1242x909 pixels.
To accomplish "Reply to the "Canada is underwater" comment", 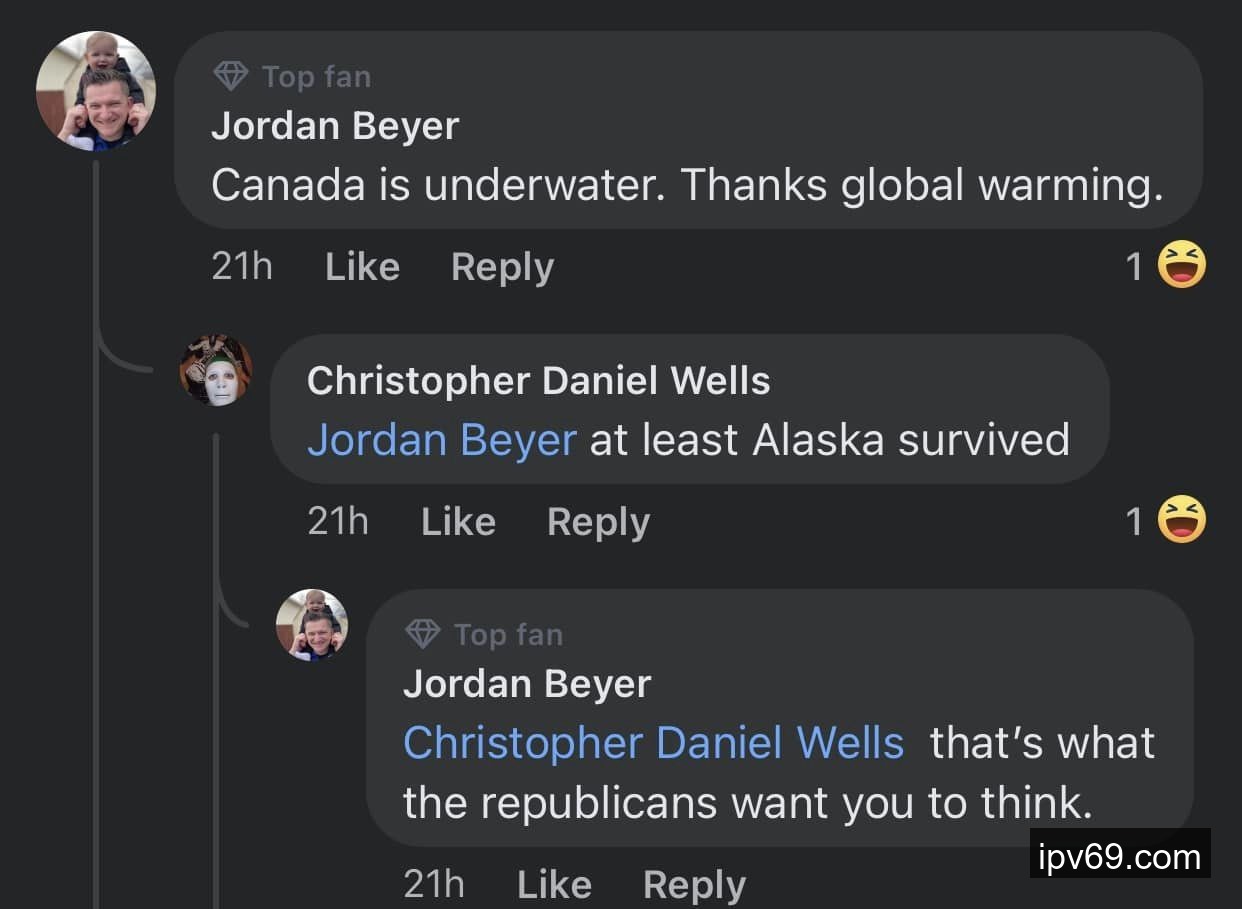I will (502, 267).
